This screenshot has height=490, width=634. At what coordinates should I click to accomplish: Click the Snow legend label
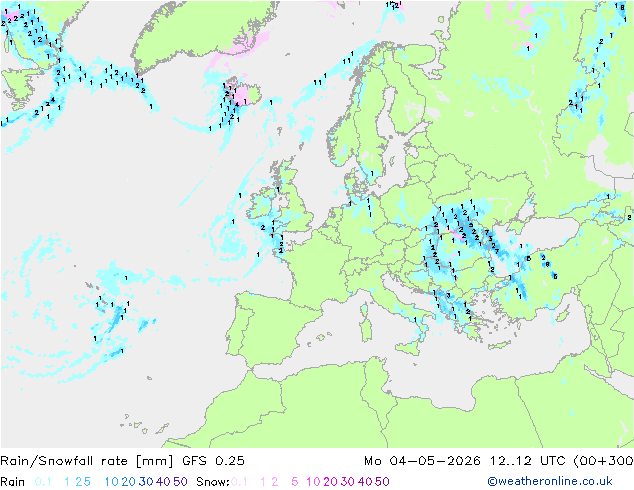pyautogui.click(x=213, y=482)
